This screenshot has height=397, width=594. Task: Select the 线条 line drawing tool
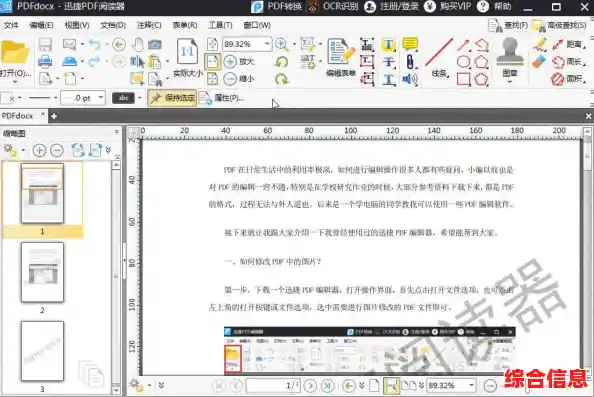(439, 58)
